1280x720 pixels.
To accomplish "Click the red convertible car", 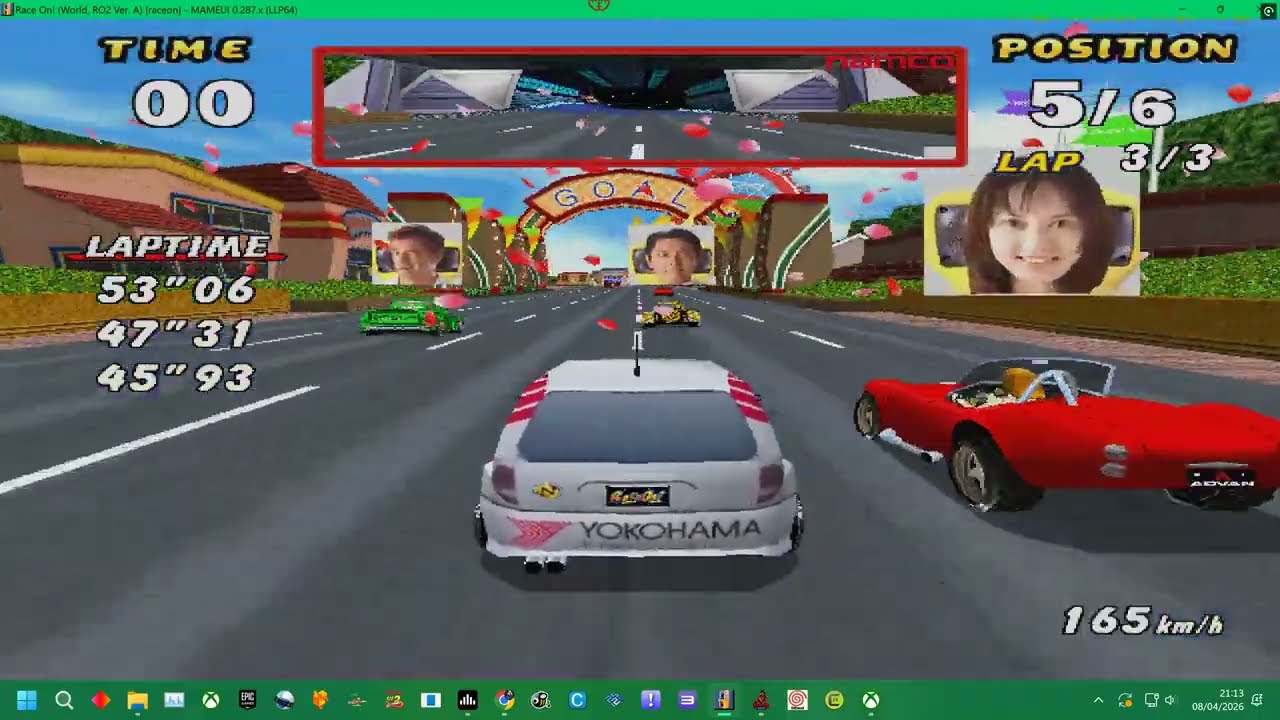I will pyautogui.click(x=1066, y=435).
